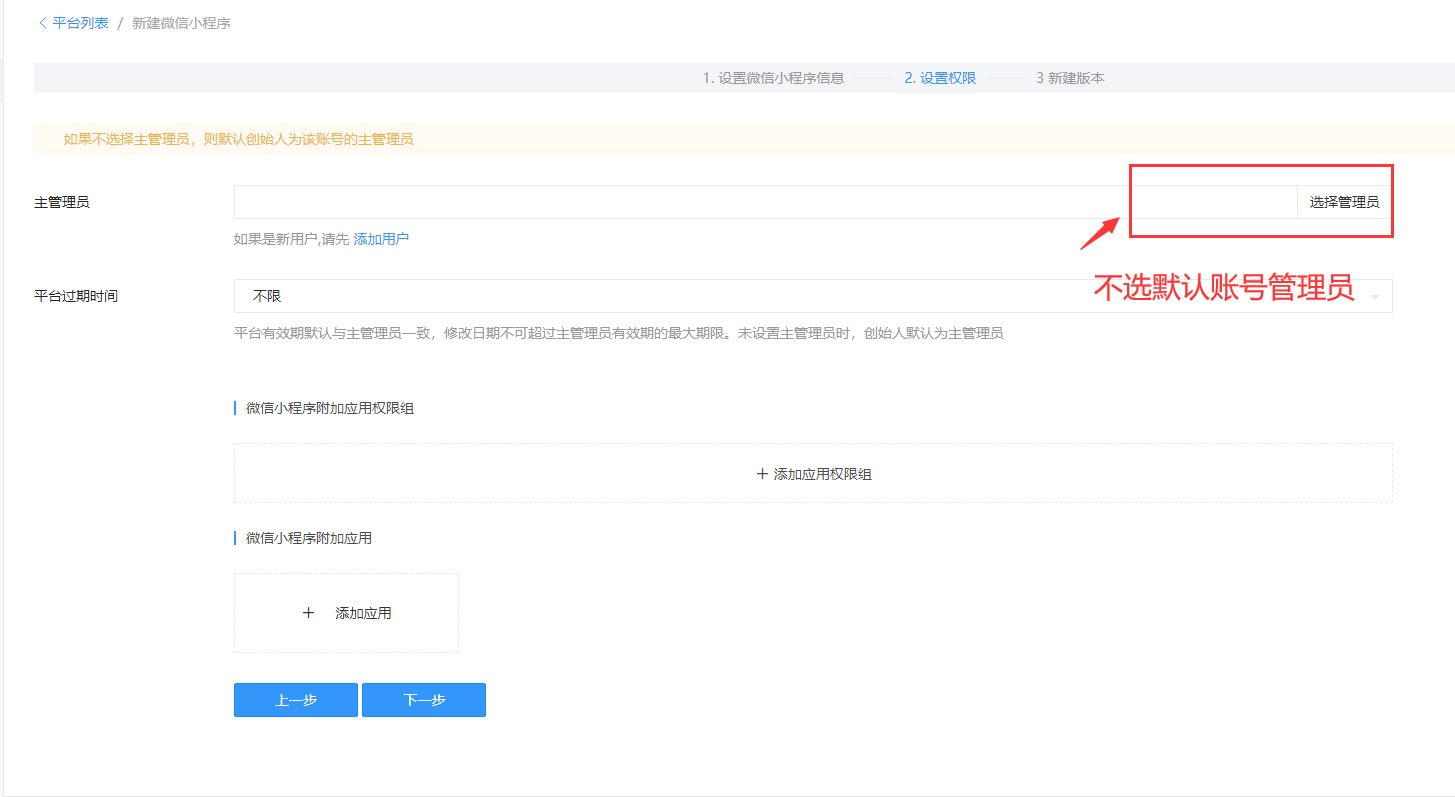Image resolution: width=1455 pixels, height=797 pixels.
Task: Open the 平台列表 breadcrumb link
Action: click(x=80, y=23)
